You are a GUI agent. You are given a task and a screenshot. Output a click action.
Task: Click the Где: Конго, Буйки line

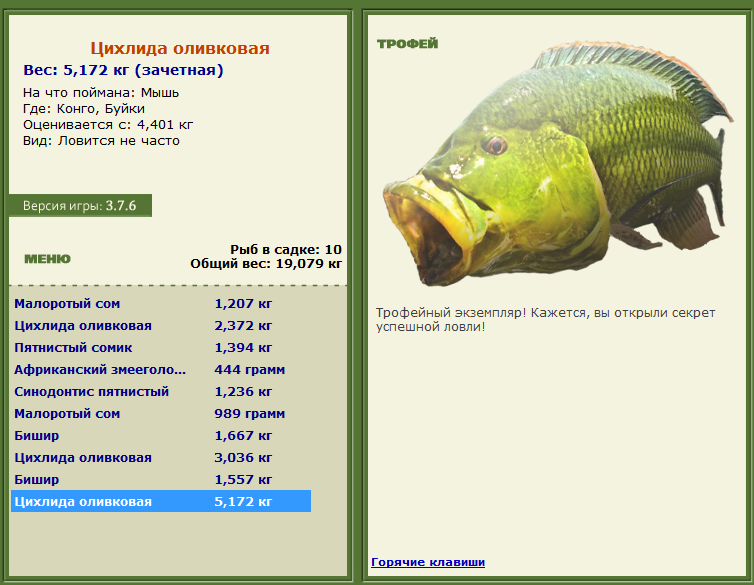84,109
